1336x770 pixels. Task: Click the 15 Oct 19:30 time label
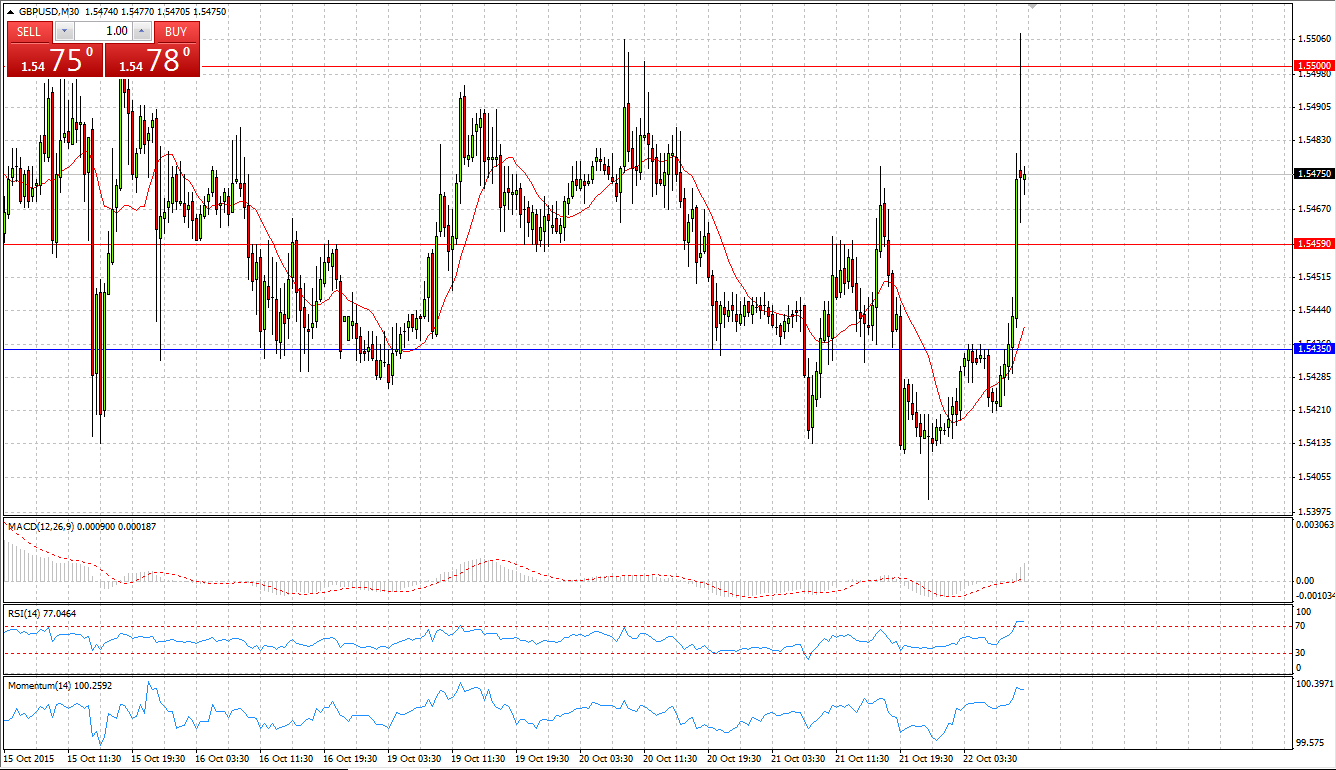pyautogui.click(x=159, y=759)
